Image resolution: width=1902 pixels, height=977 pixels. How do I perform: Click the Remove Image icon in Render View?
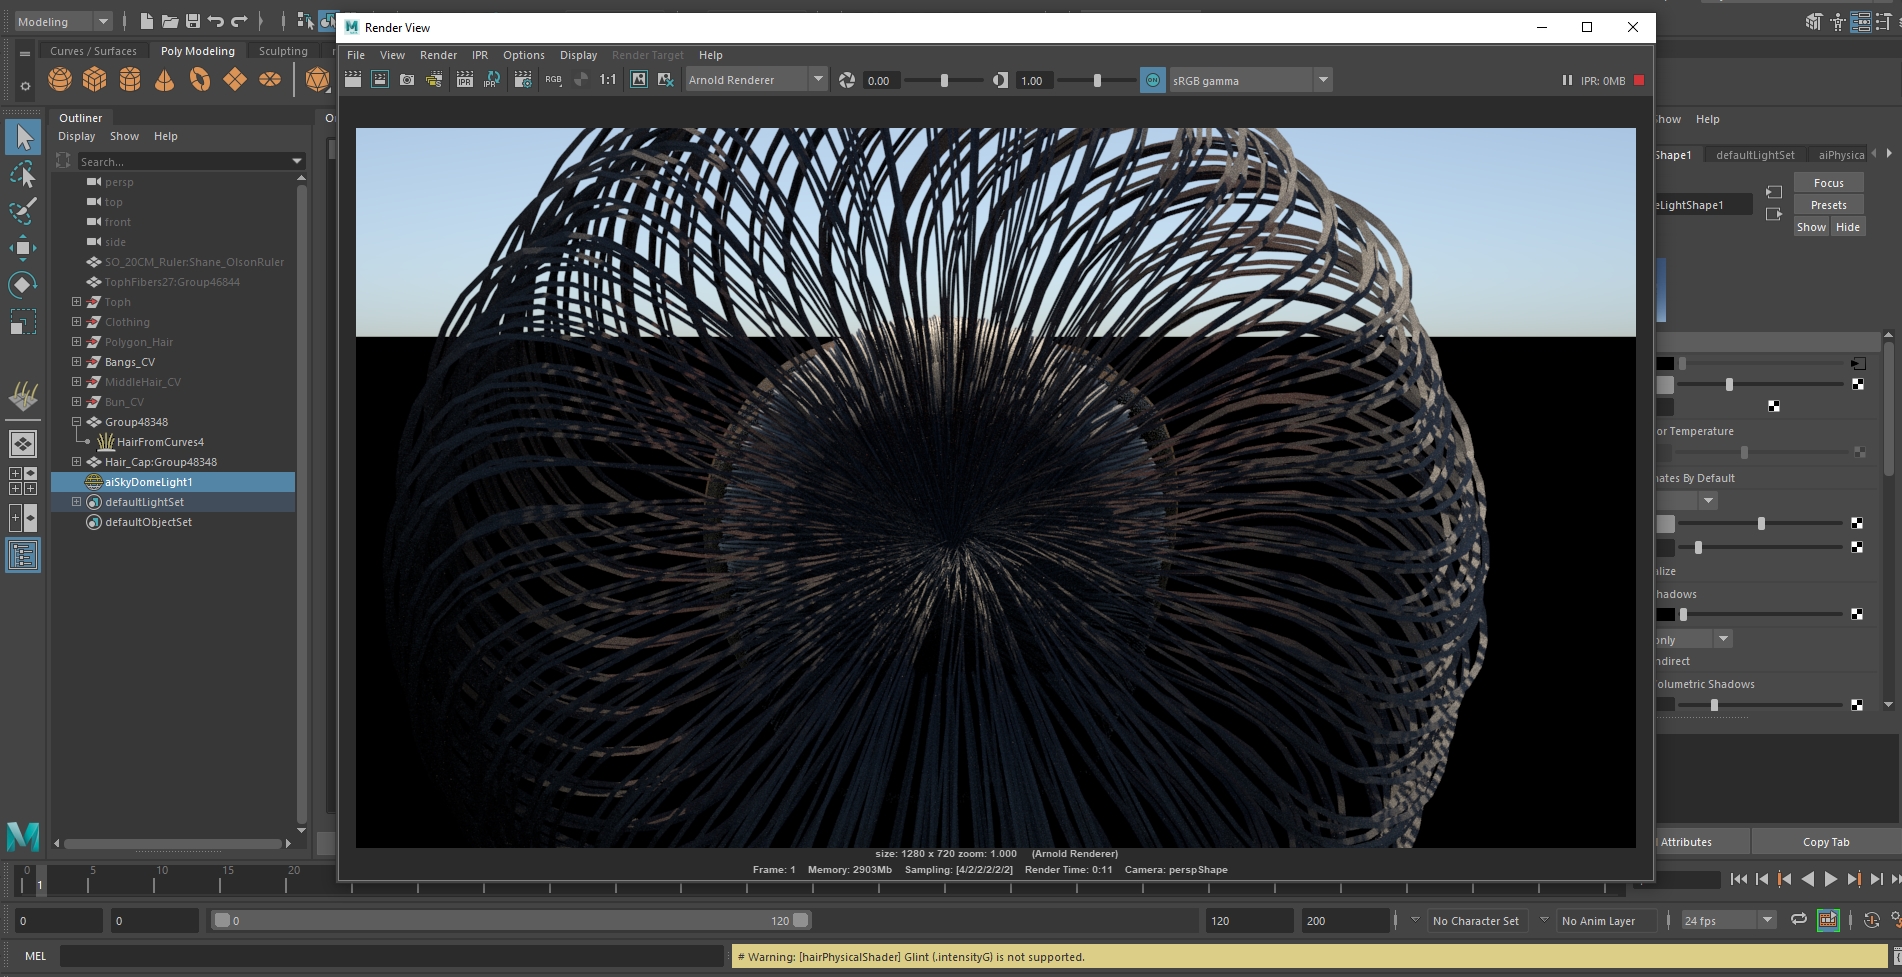click(x=665, y=80)
